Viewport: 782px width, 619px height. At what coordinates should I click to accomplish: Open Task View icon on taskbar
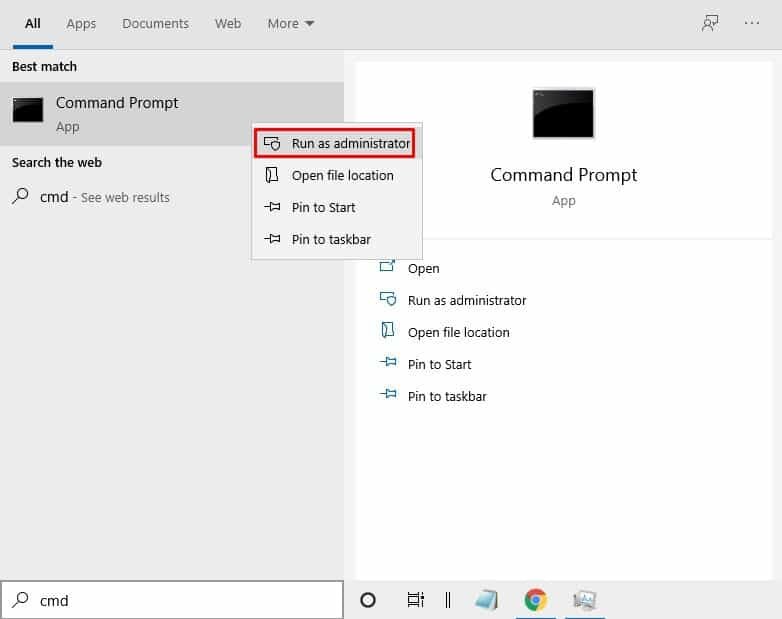tap(415, 600)
